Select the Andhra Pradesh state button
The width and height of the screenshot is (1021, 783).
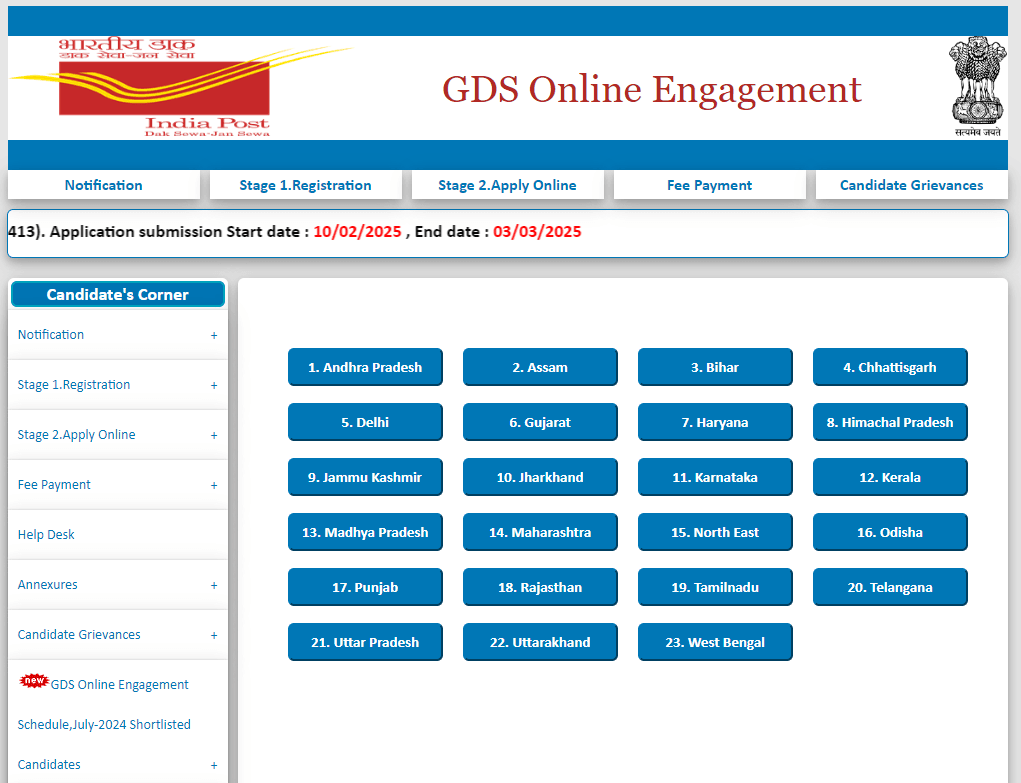(365, 367)
